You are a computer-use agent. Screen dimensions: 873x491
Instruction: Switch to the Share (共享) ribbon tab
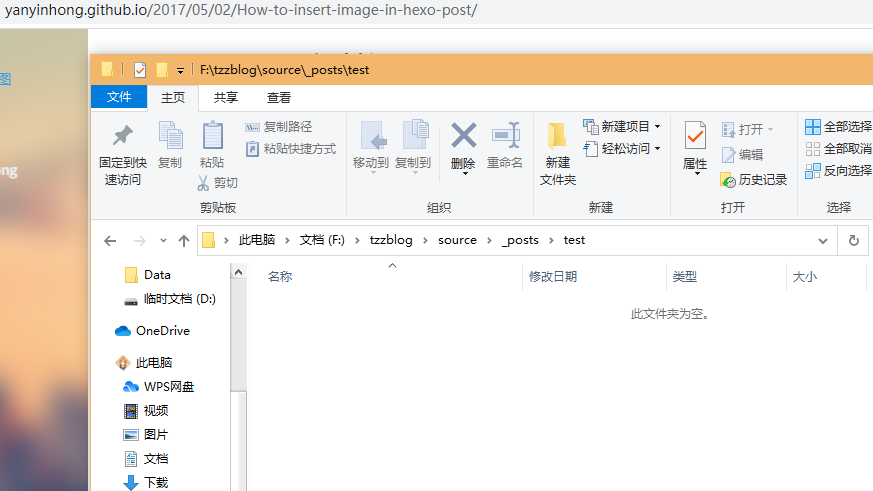pyautogui.click(x=226, y=97)
